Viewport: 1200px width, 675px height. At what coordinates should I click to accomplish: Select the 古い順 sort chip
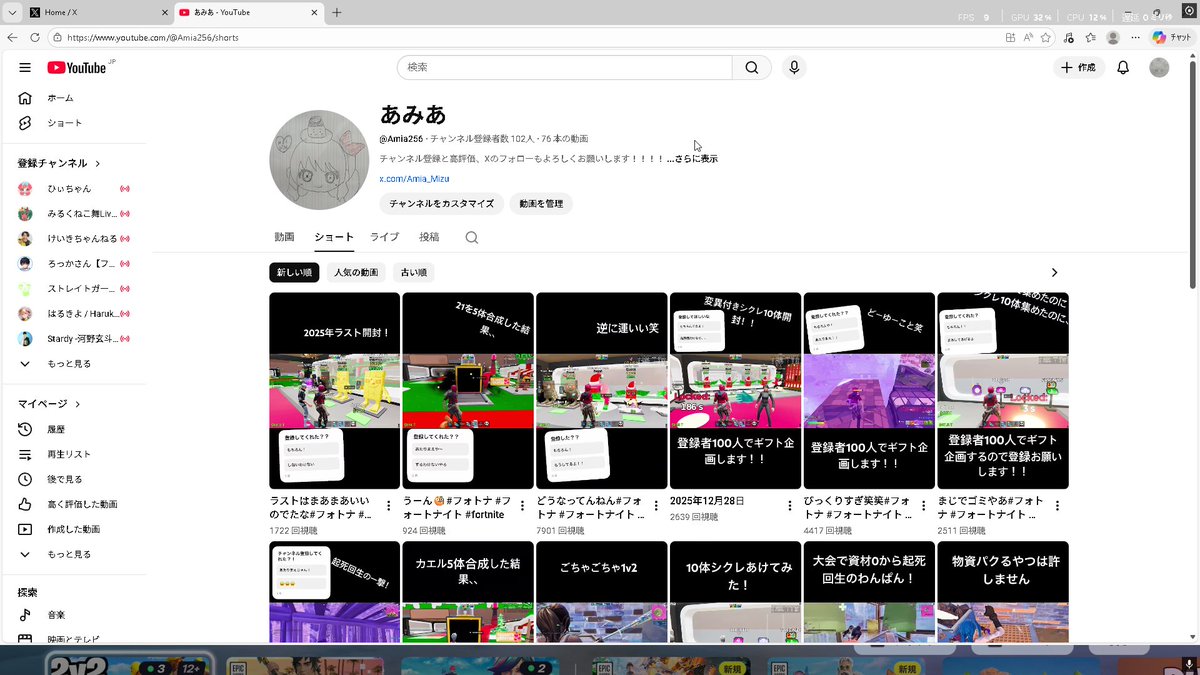click(412, 272)
